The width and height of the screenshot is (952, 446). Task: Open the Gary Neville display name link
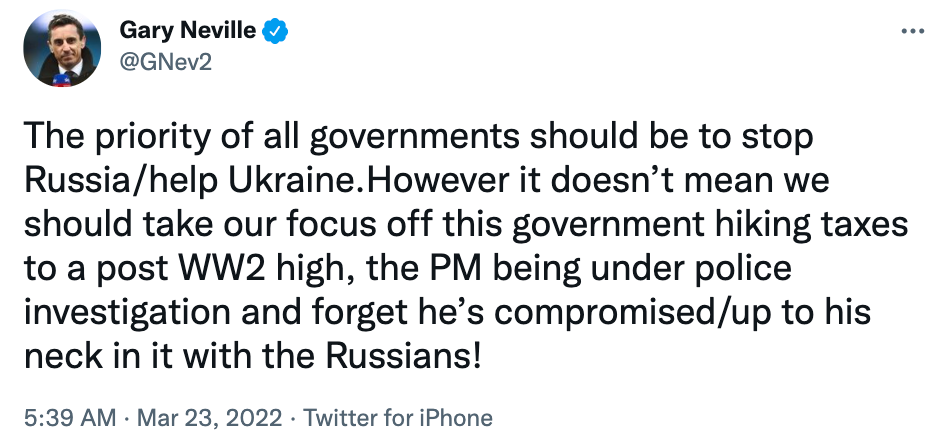point(187,31)
